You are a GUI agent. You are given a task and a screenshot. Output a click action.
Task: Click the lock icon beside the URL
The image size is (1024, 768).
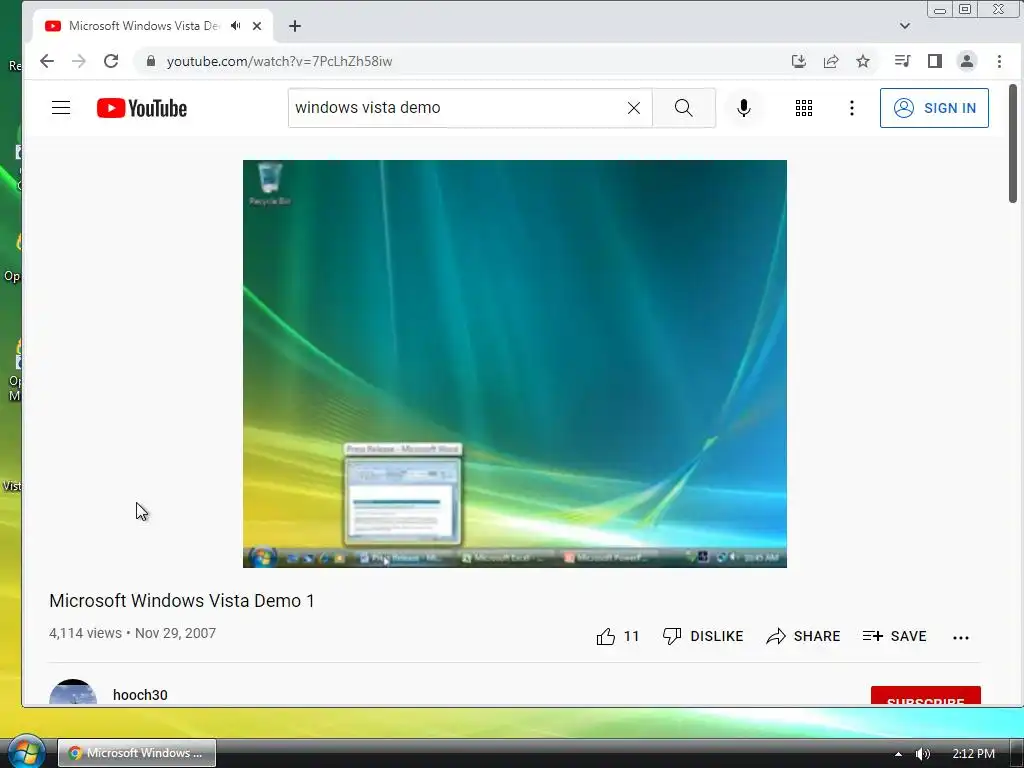pos(151,61)
